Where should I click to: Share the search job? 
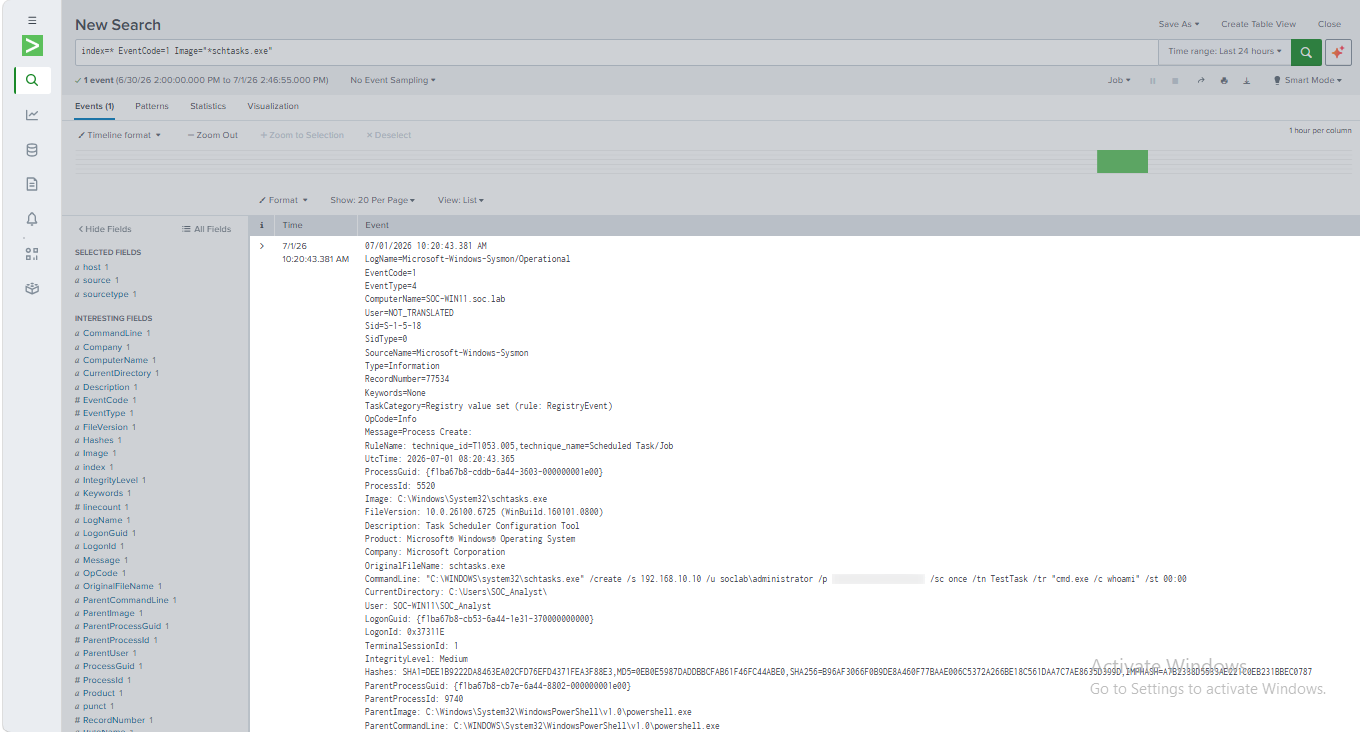pyautogui.click(x=1200, y=80)
